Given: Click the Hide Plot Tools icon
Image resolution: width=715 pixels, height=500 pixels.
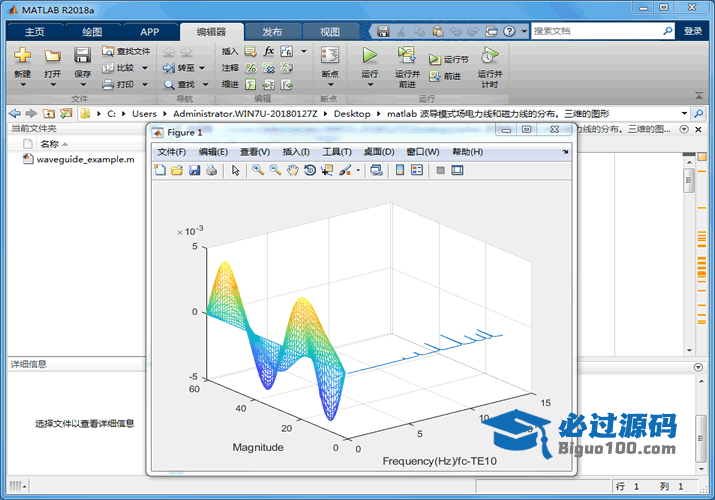Looking at the screenshot, I should [440, 170].
